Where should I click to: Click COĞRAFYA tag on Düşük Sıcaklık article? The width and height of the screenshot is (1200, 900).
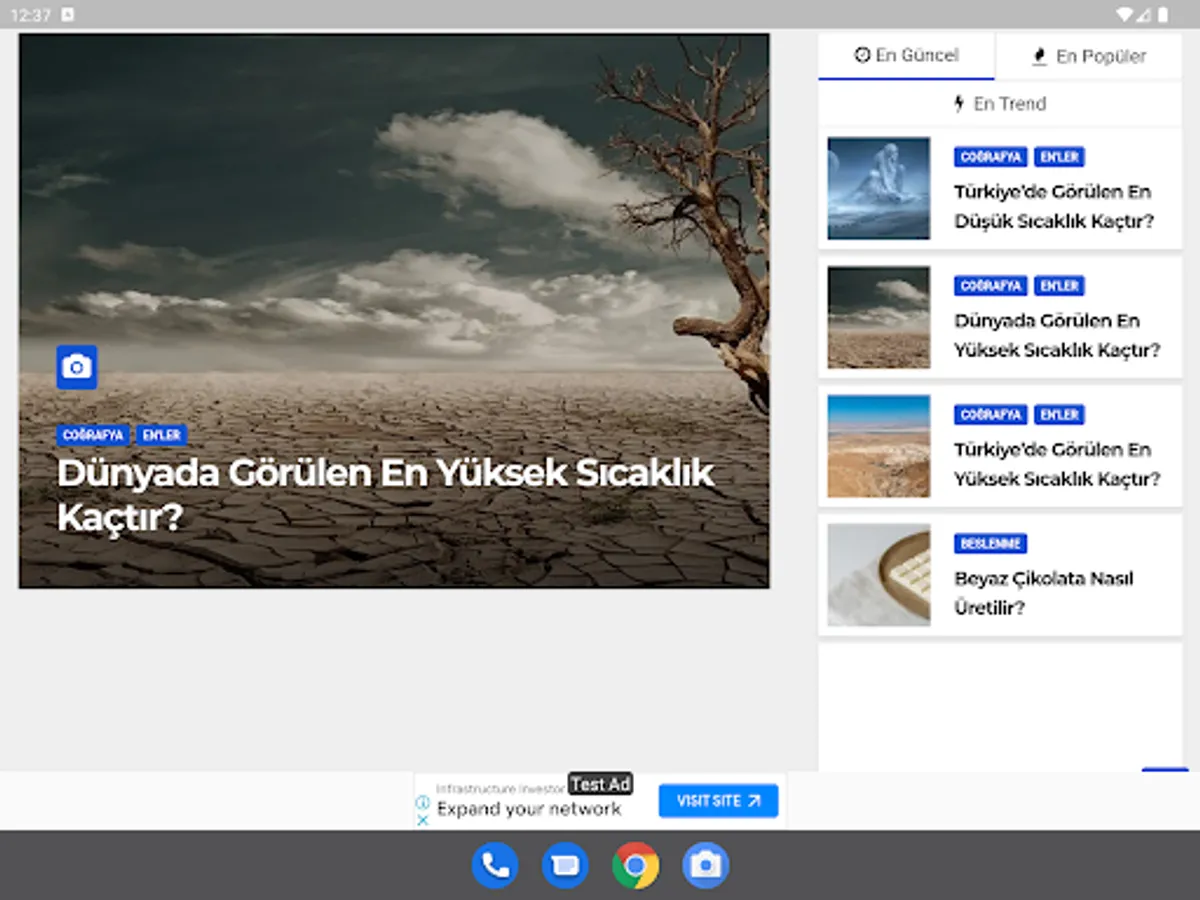991,157
